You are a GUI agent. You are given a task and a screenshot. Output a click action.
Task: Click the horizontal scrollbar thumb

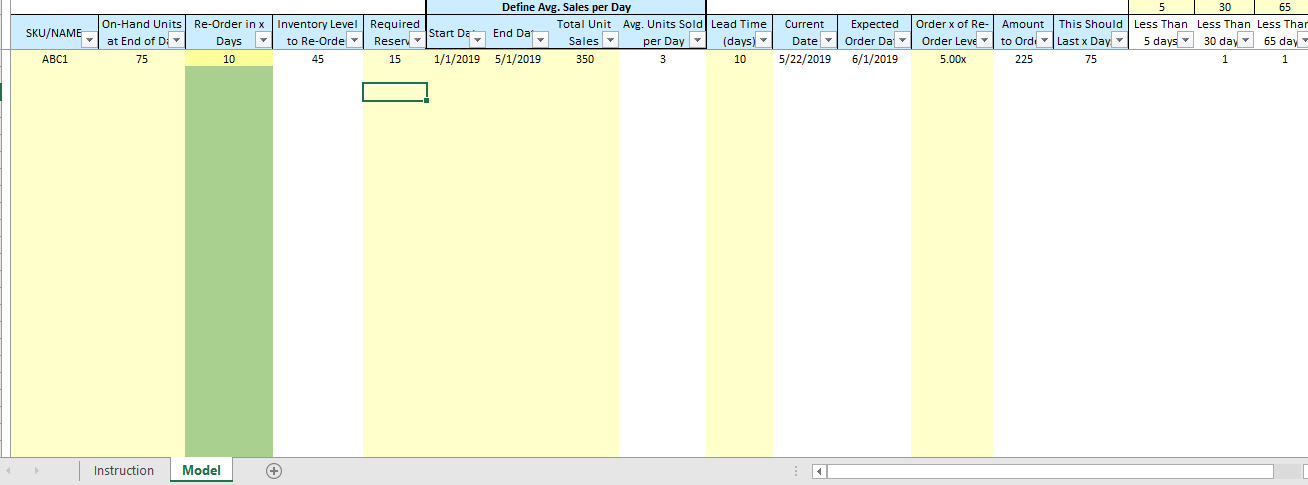point(1050,471)
